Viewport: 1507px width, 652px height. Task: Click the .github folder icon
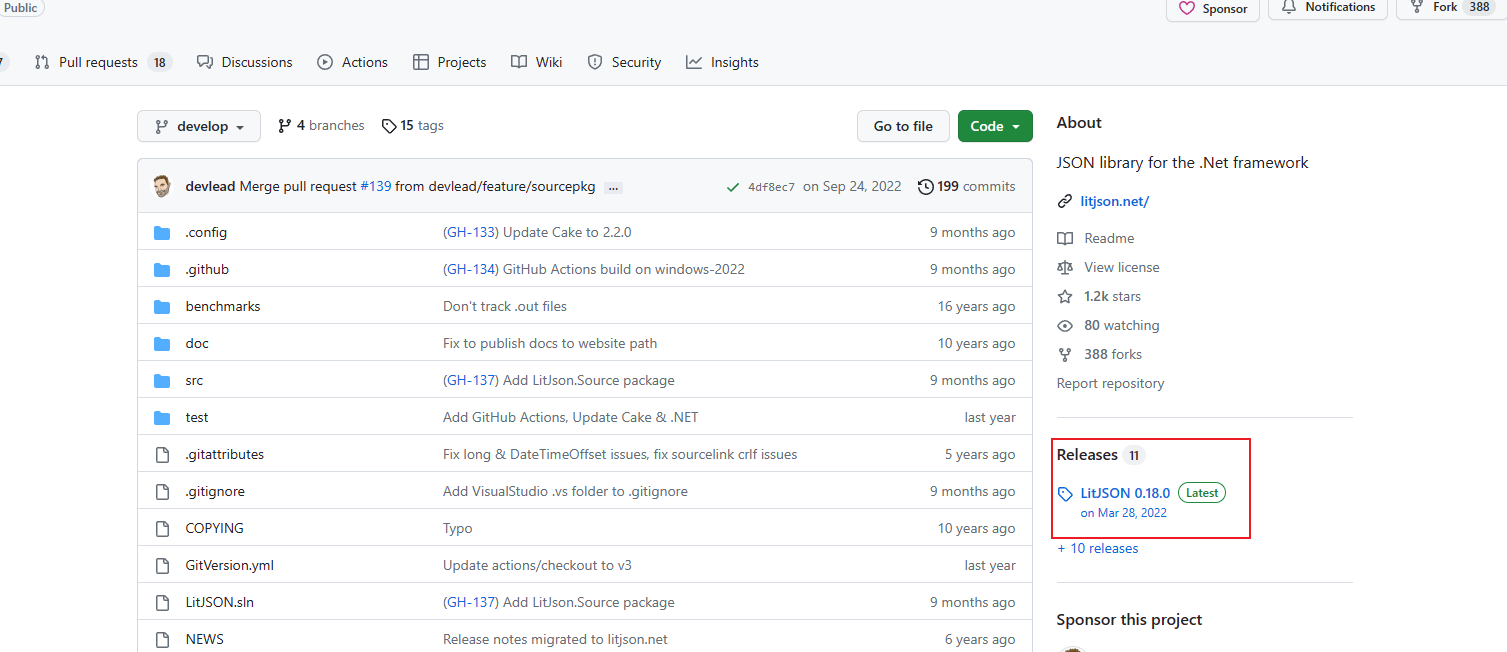tap(162, 270)
